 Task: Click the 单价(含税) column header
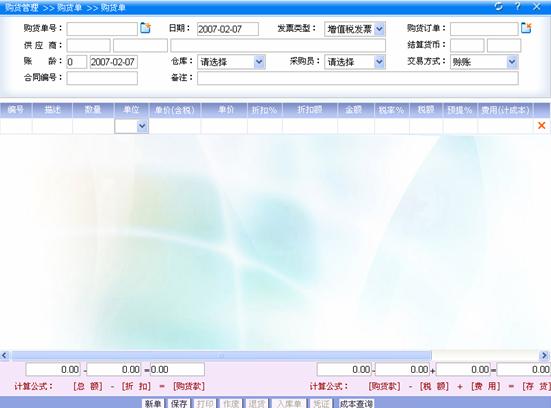click(x=175, y=110)
